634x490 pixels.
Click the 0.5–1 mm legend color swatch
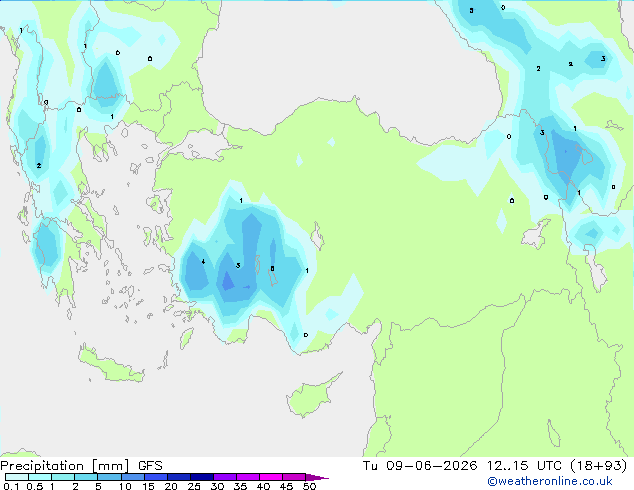[40, 477]
